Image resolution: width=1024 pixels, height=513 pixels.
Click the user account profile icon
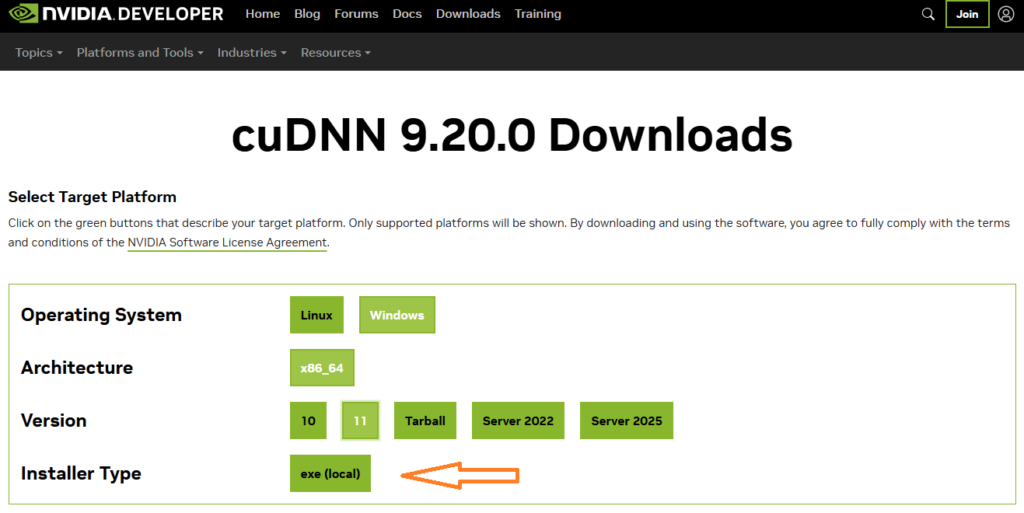[1005, 14]
